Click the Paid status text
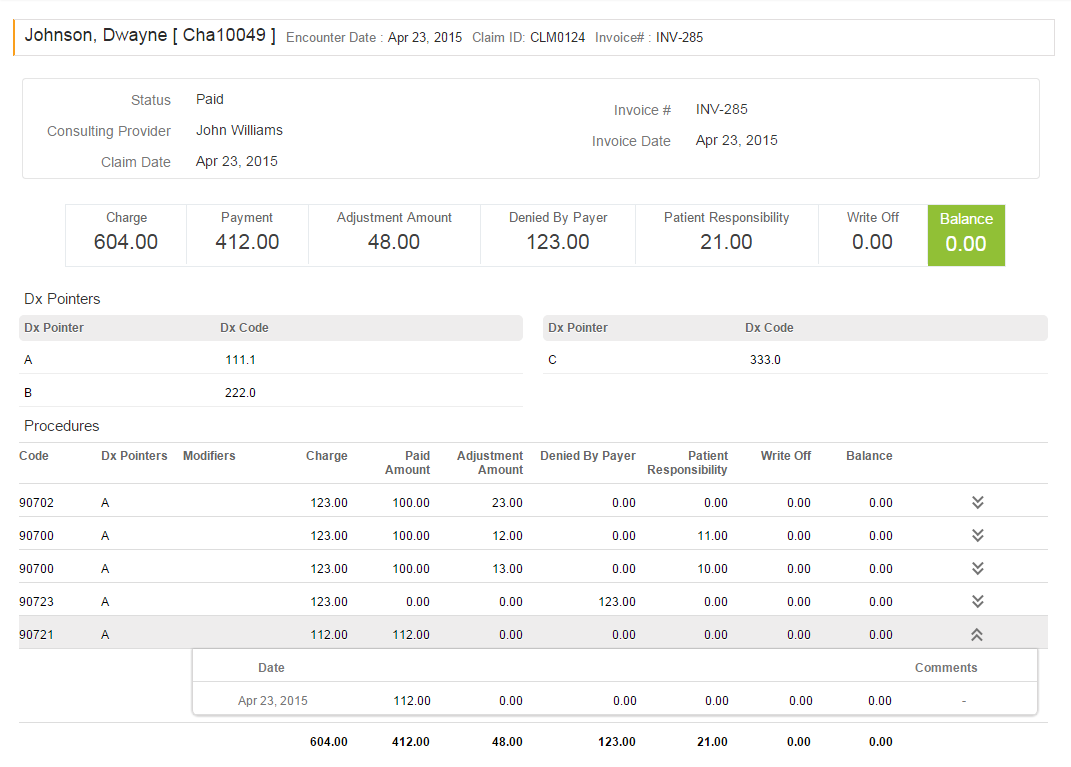 tap(209, 99)
